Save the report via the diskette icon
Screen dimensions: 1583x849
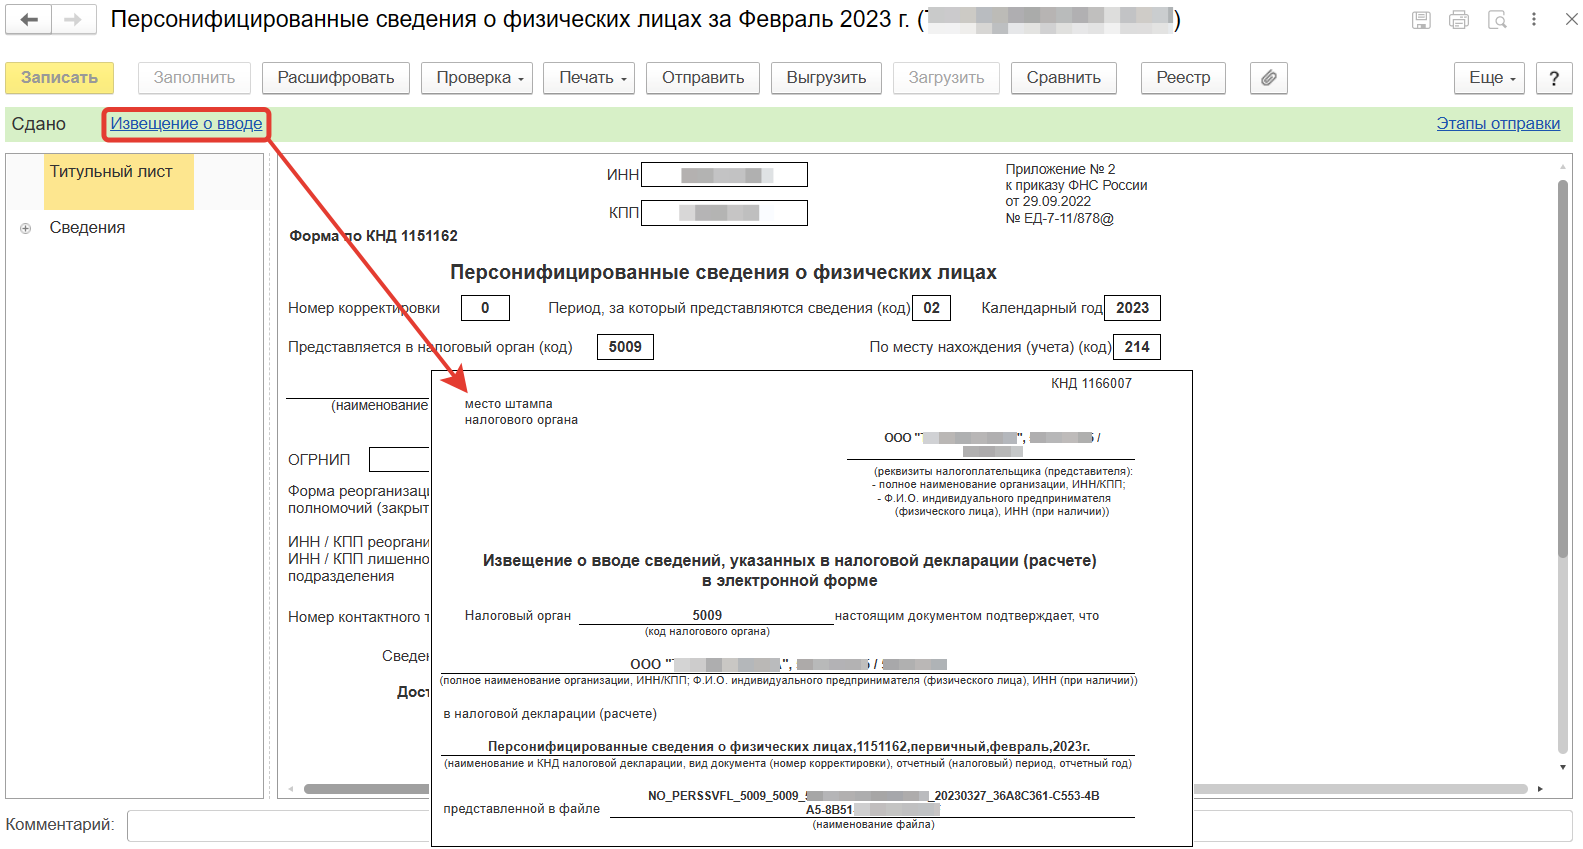[x=1421, y=20]
